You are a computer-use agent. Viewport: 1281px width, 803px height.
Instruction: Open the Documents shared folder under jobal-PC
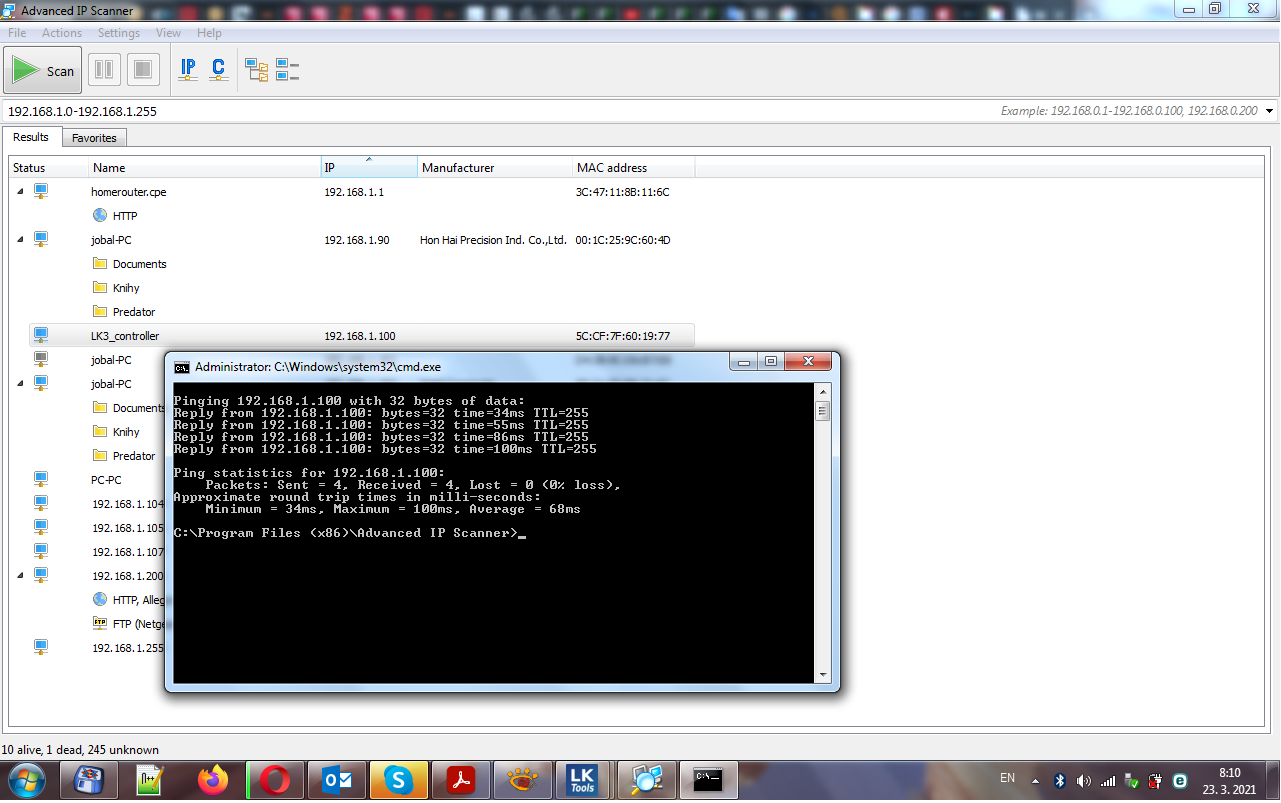pos(139,264)
